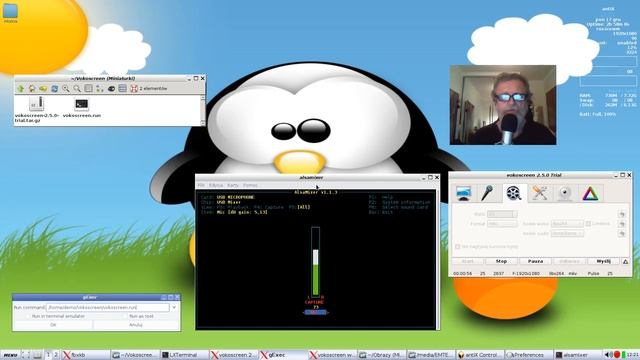Viewport: 640px width, 360px height.
Task: Open the webcam tab in vokoscreen
Action: 565,193
